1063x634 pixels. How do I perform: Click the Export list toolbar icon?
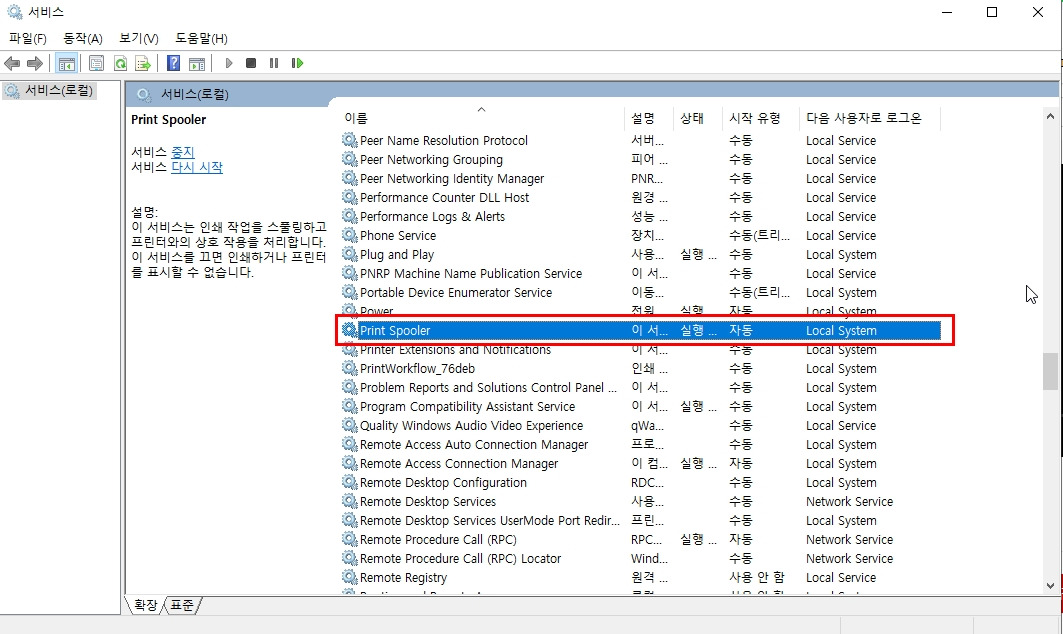[142, 64]
